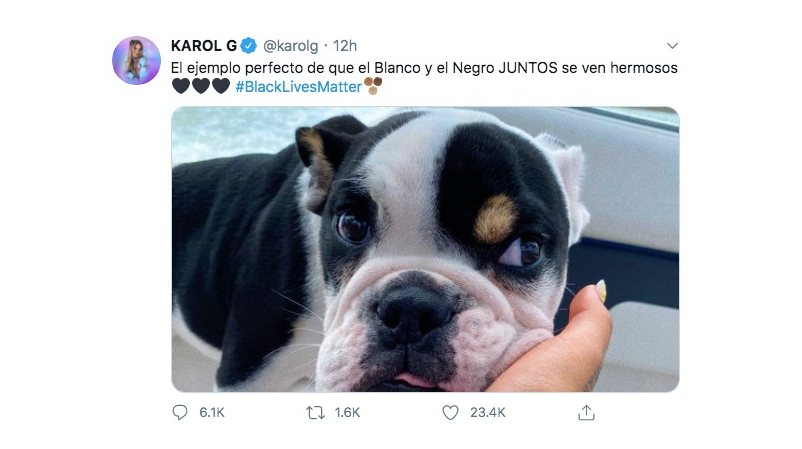
Task: Click the tweet text starting 'El ejemplo perfecto'
Action: (x=330, y=67)
